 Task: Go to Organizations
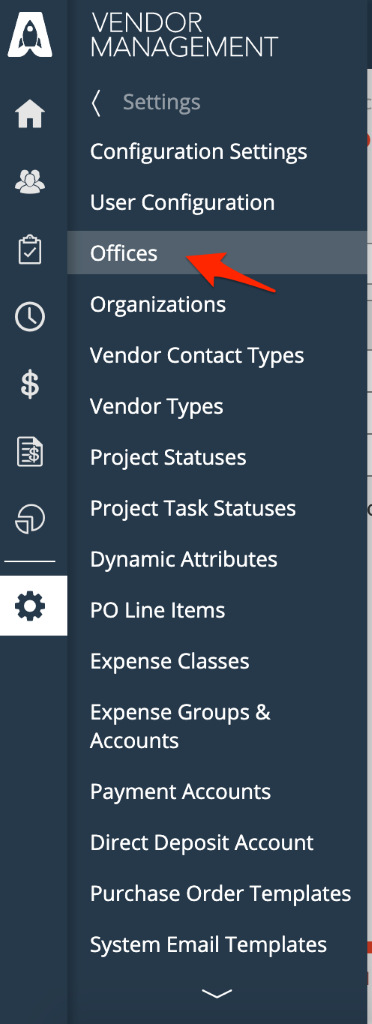(x=158, y=305)
